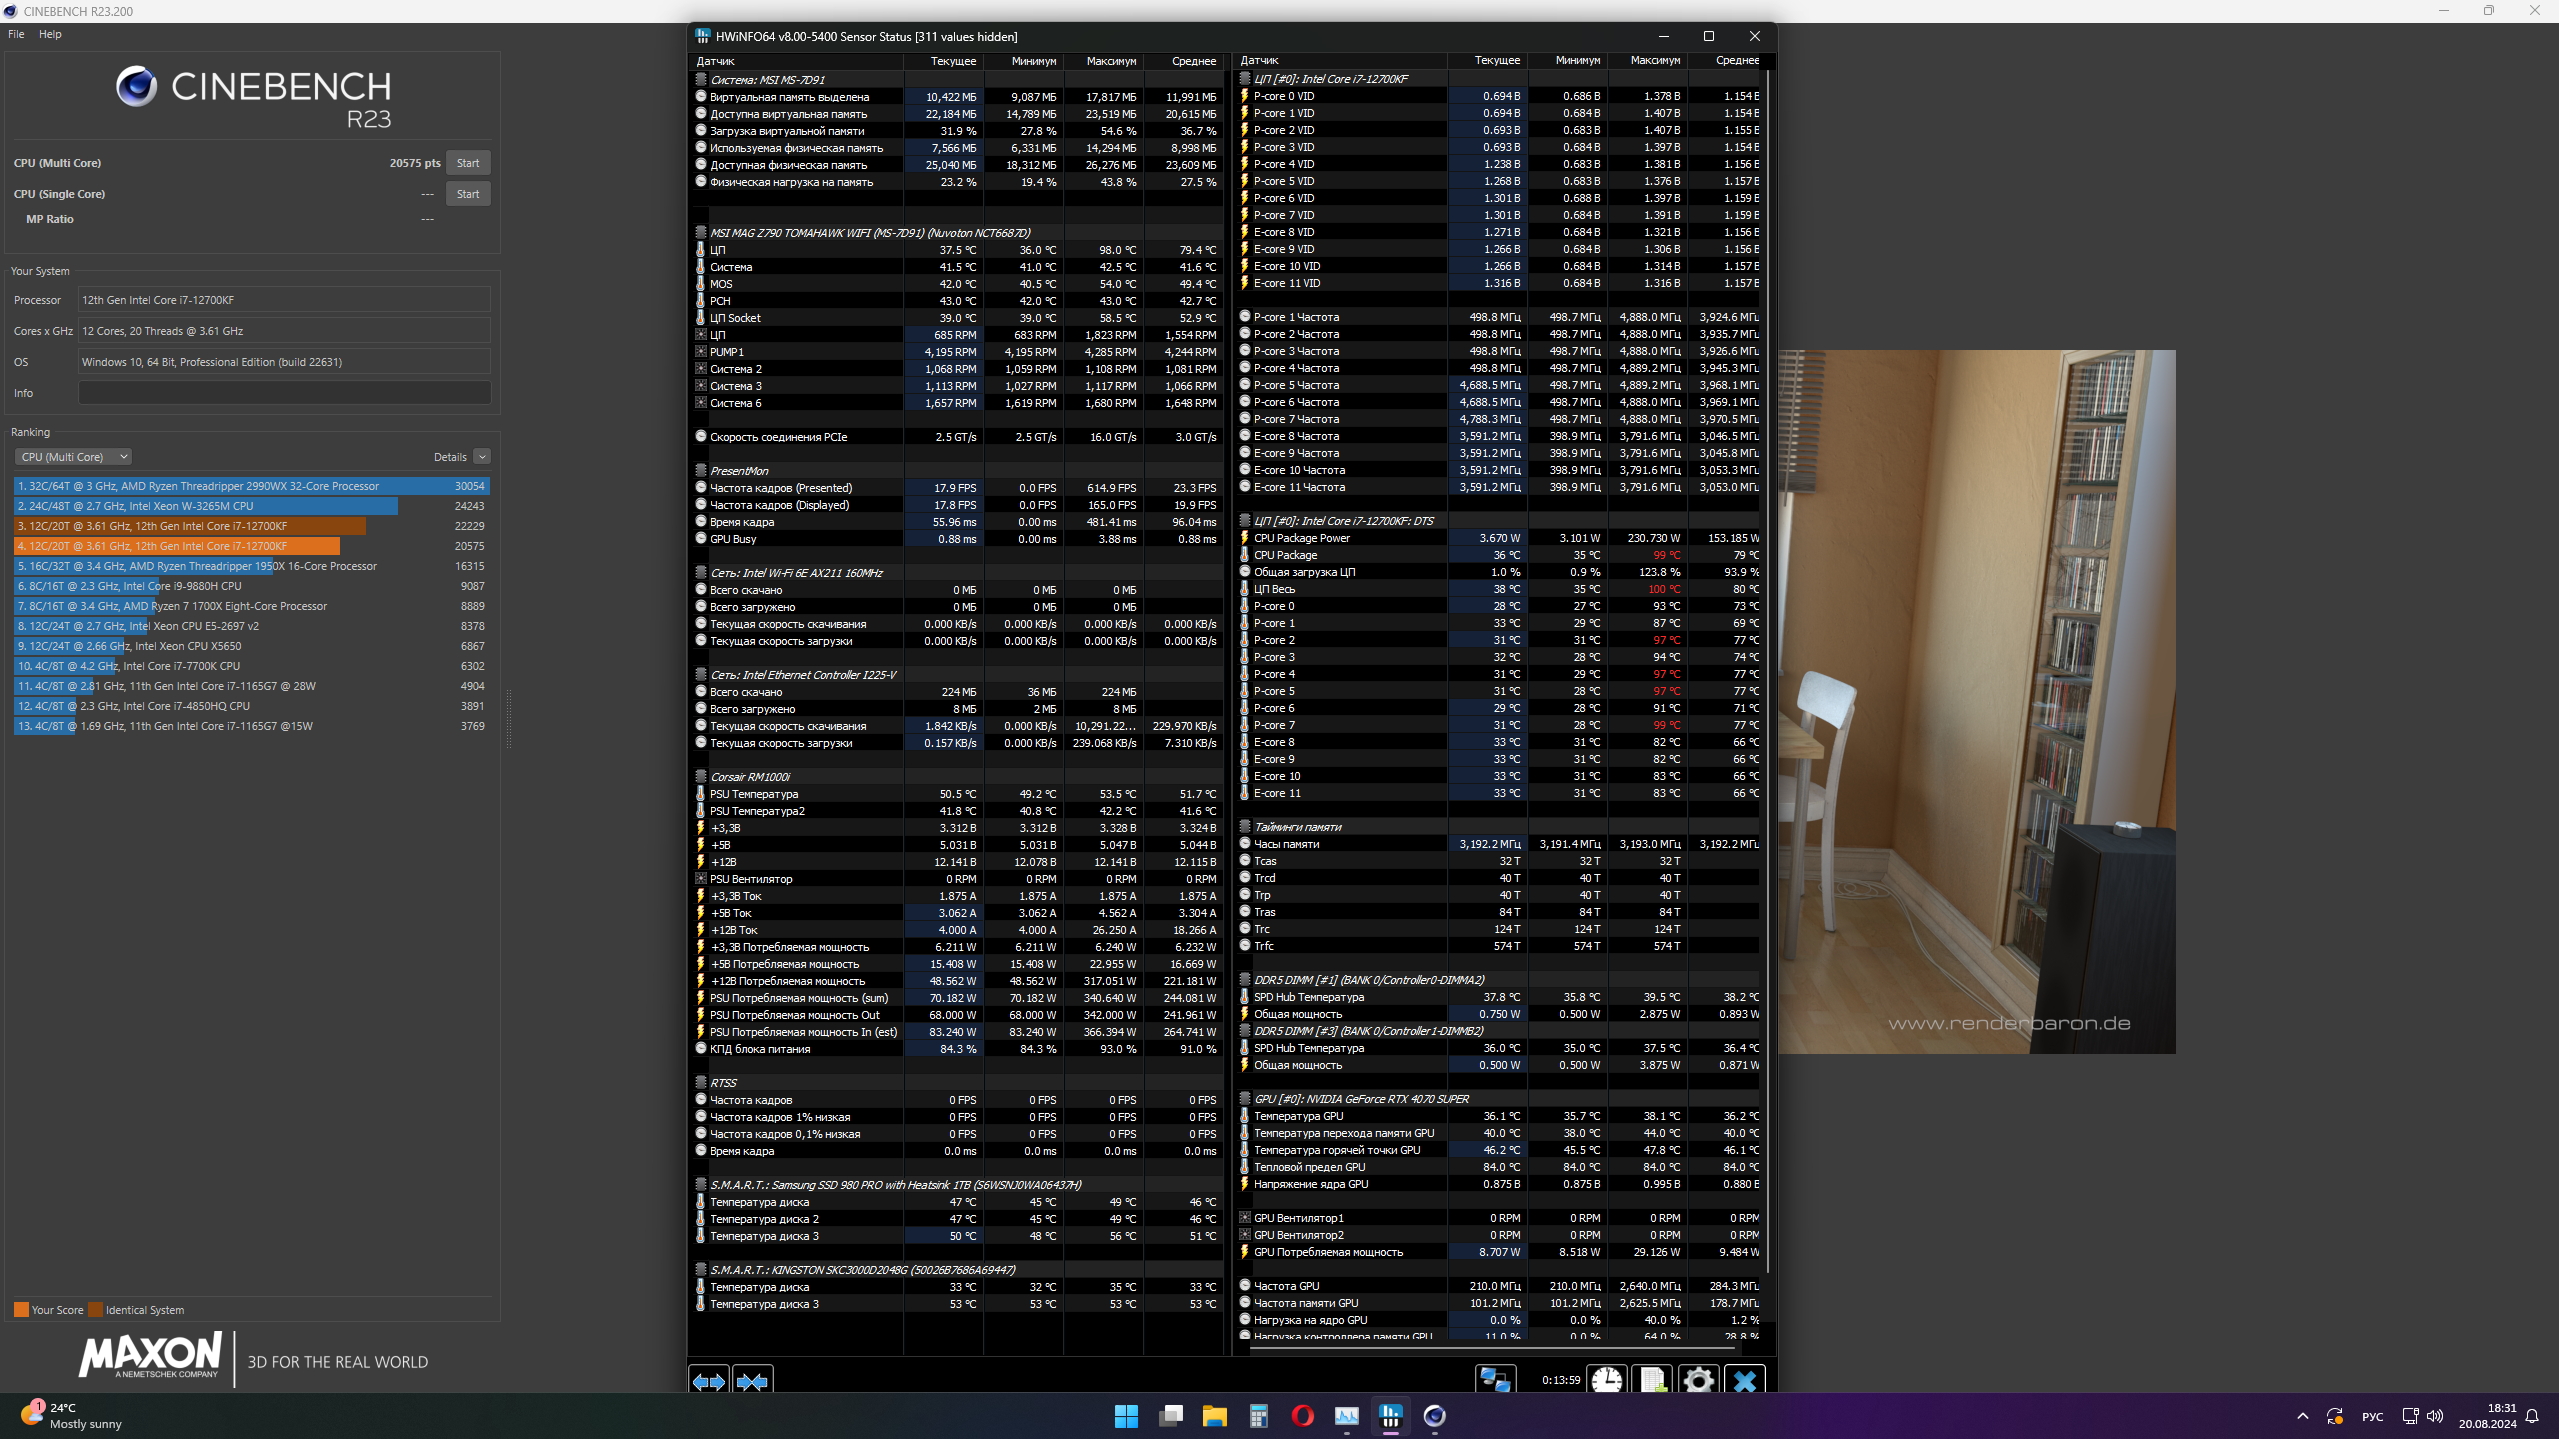Start logging with the sheet-plus icon
2559x1439 pixels.
[x=1652, y=1381]
